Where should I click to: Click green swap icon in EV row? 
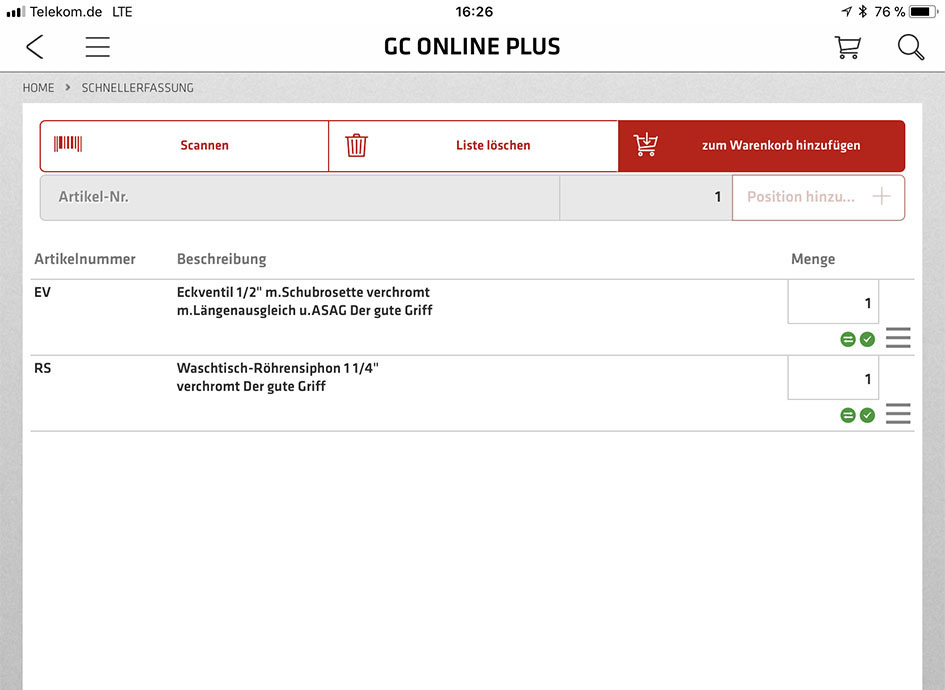point(848,340)
